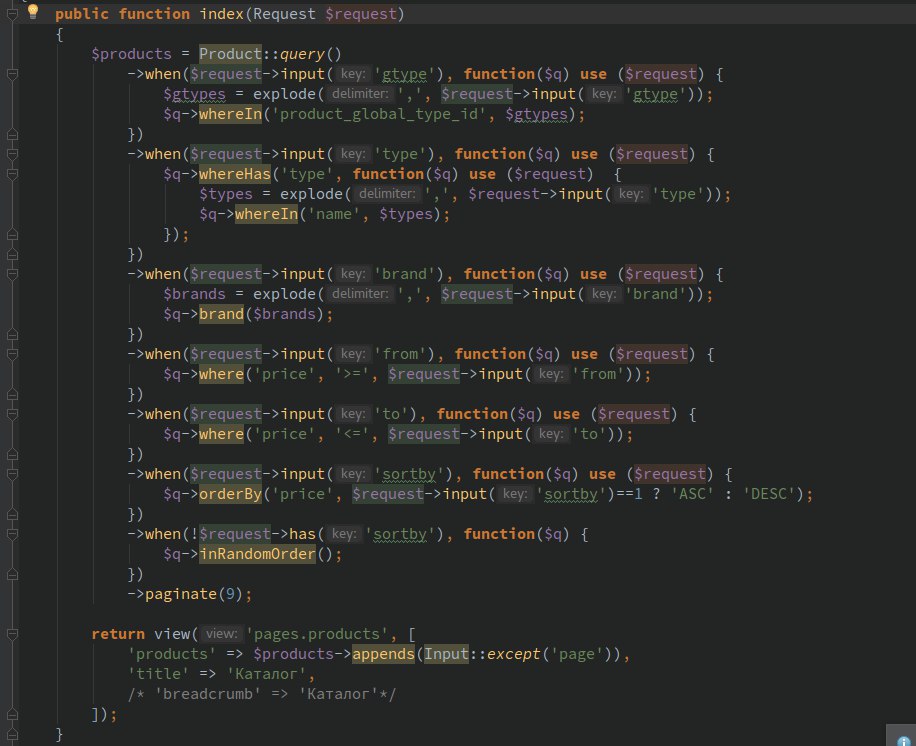This screenshot has height=746, width=916.
Task: Click whereIn on the 'name' line
Action: (266, 214)
